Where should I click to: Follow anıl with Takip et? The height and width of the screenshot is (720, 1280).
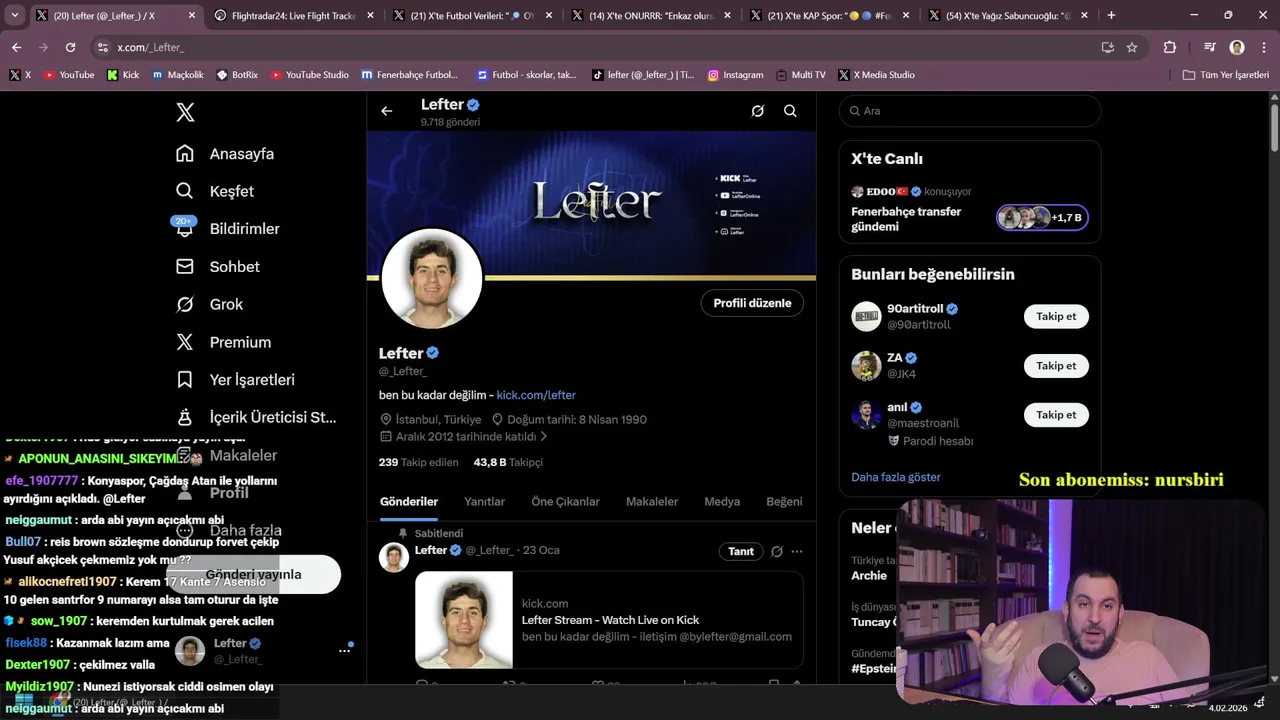pyautogui.click(x=1056, y=414)
